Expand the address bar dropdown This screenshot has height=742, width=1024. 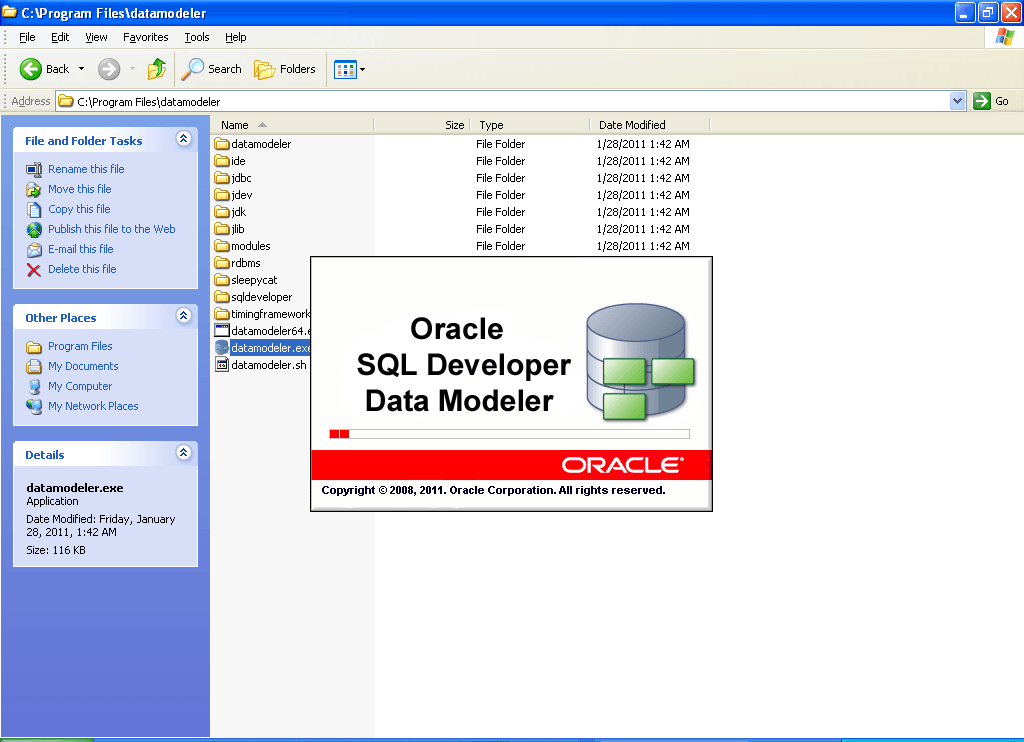click(957, 101)
